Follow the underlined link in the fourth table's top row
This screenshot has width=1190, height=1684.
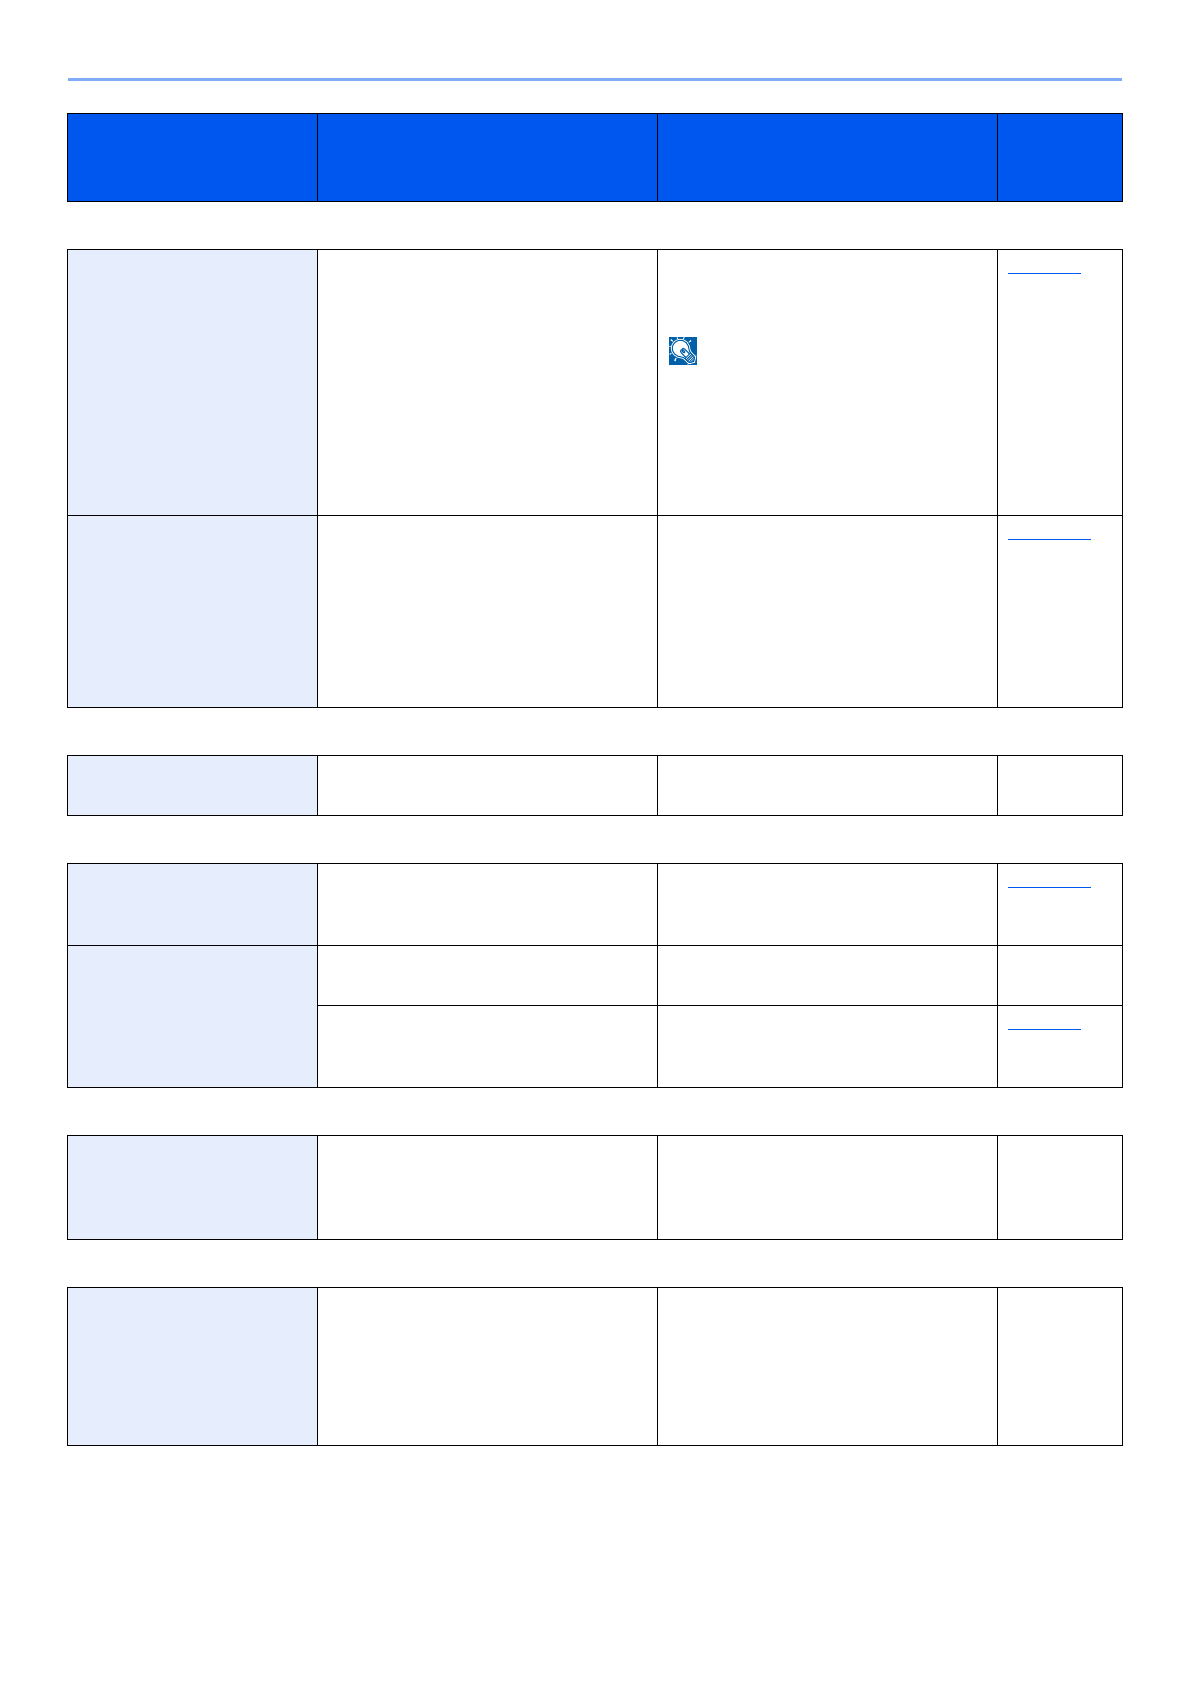click(1049, 886)
